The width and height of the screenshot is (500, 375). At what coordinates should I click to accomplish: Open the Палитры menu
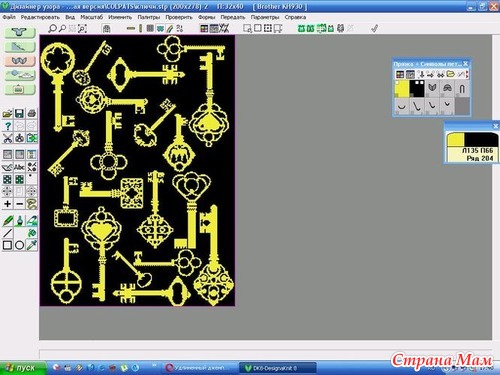click(x=149, y=17)
